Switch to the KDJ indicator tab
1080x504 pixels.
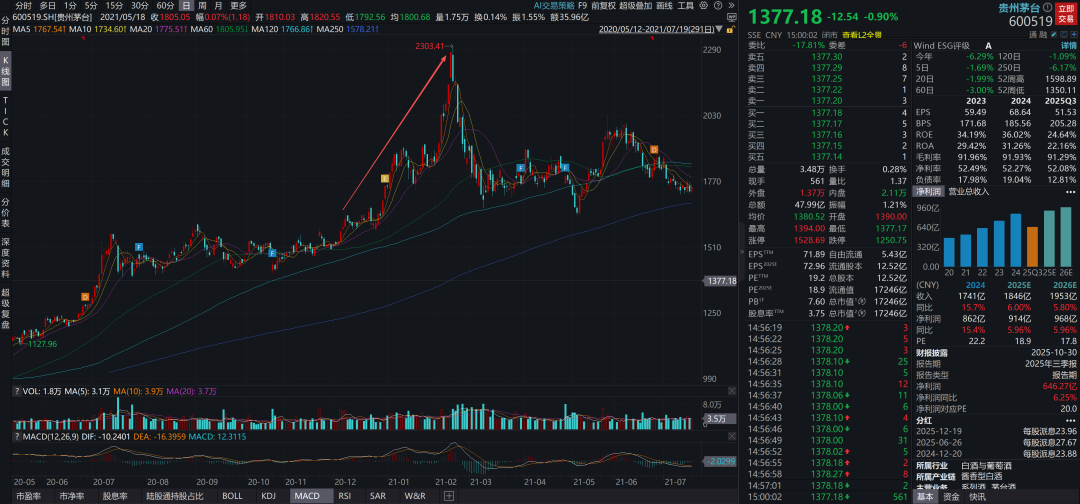pos(269,496)
